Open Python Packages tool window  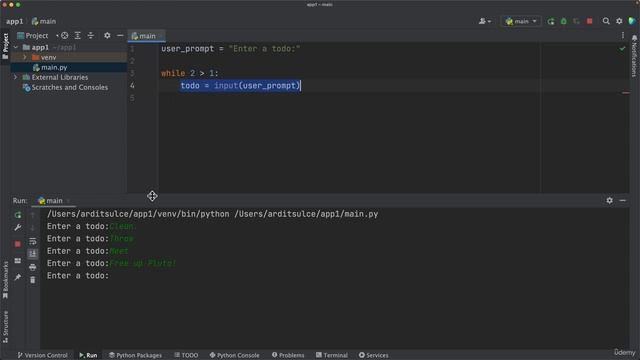click(135, 355)
